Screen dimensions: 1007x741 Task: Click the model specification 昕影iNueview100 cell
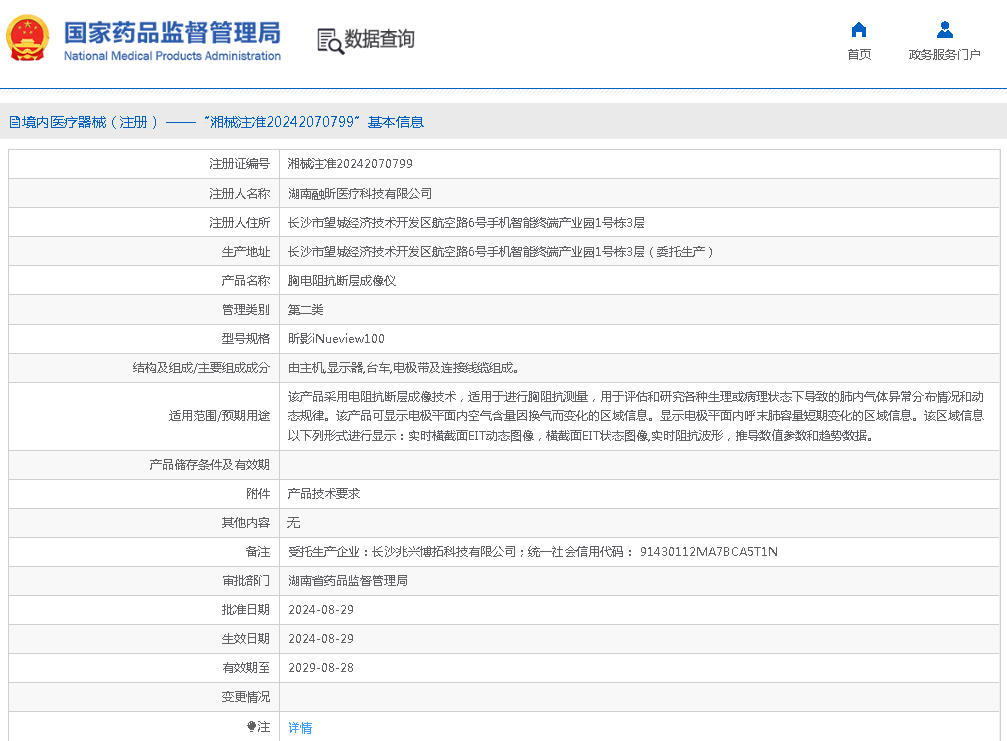(x=336, y=339)
